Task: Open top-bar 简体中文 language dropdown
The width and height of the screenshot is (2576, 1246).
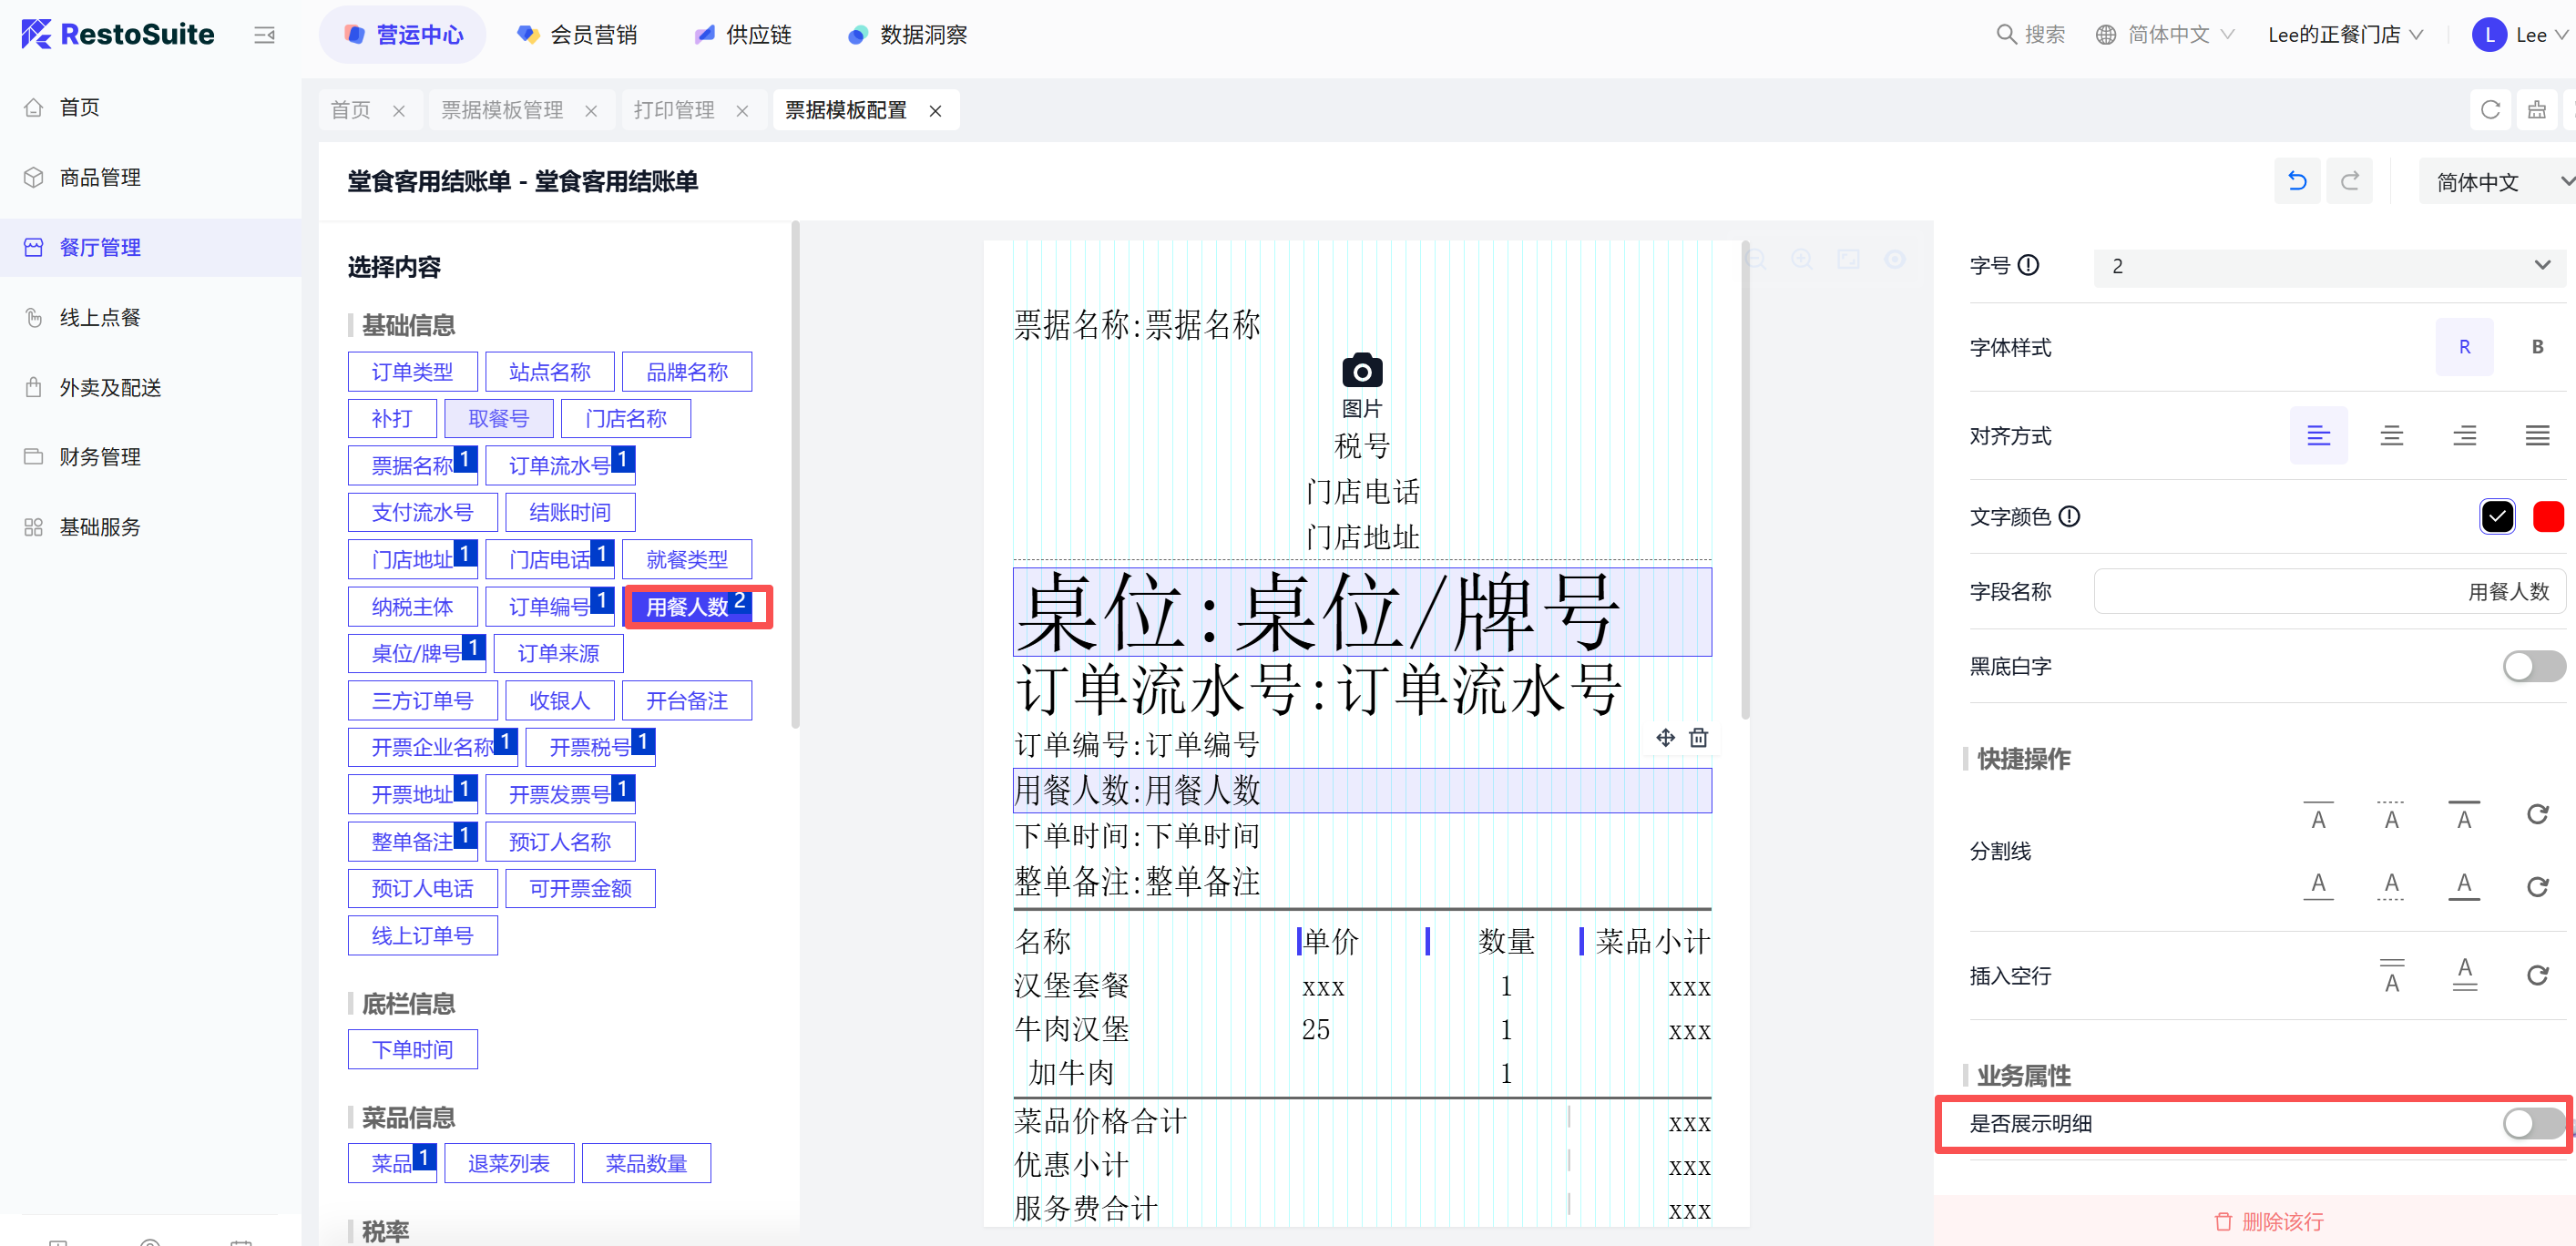Action: (x=2166, y=35)
